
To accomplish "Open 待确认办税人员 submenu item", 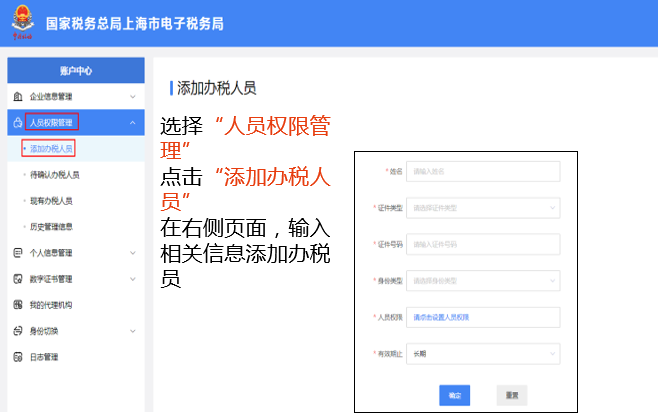I will point(54,175).
